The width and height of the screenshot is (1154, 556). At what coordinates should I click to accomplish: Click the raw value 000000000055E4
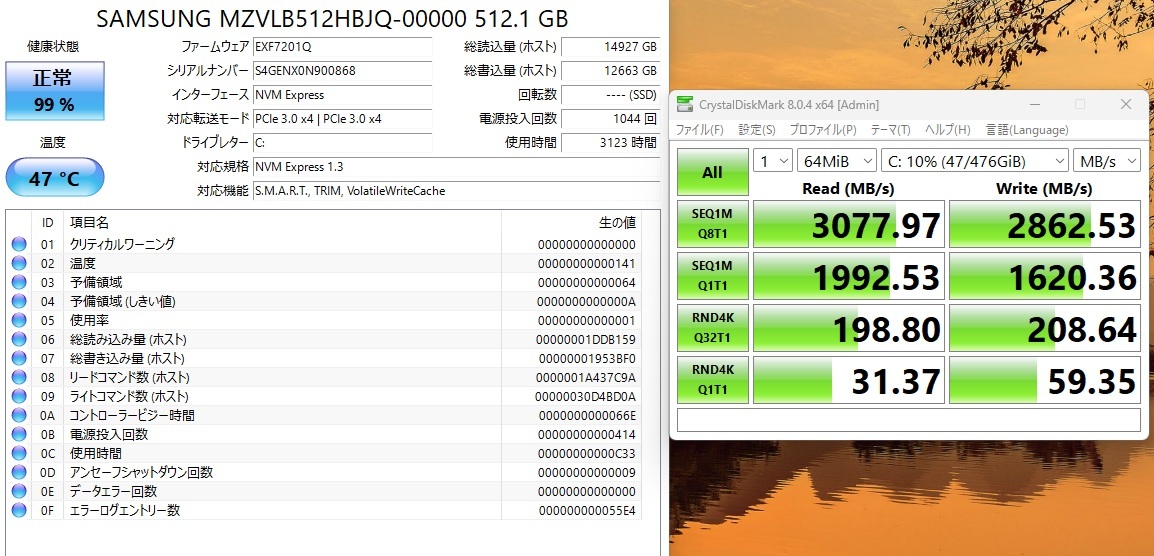[x=587, y=511]
